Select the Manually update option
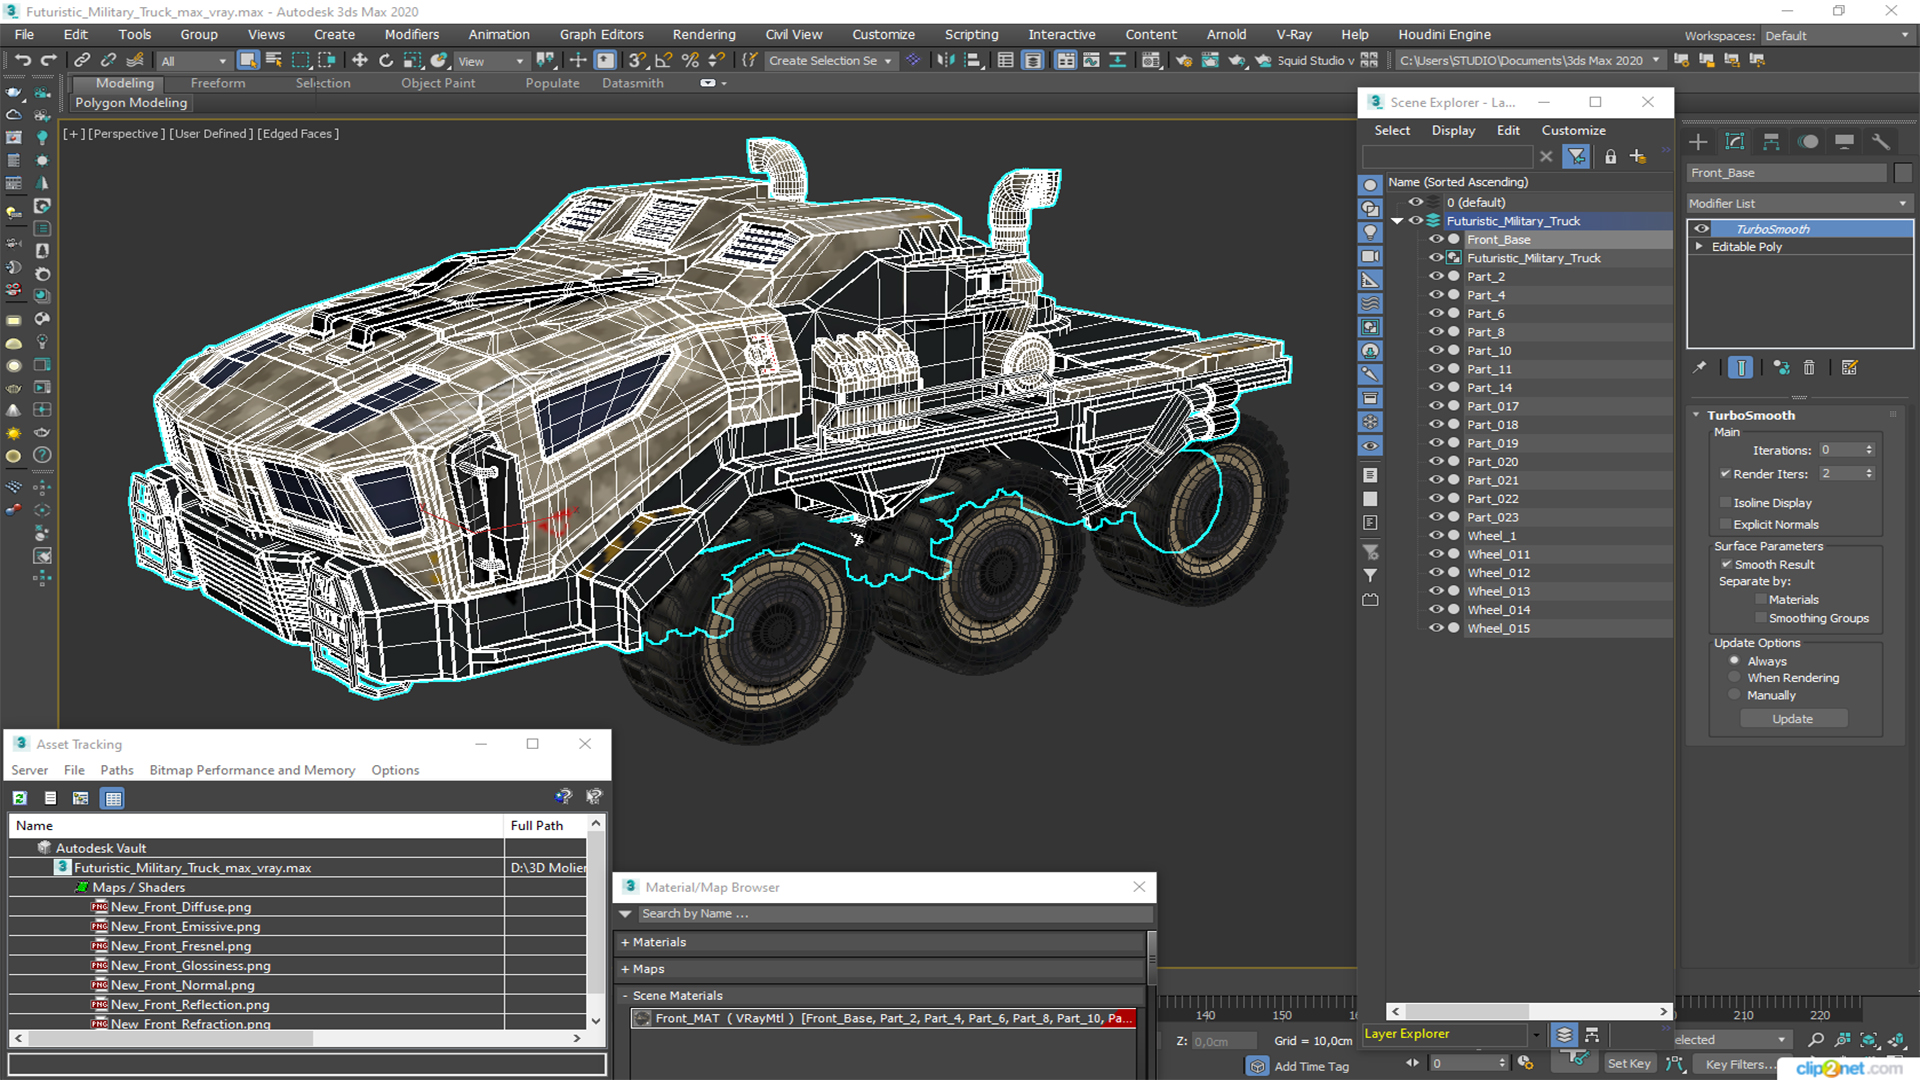 point(1735,695)
